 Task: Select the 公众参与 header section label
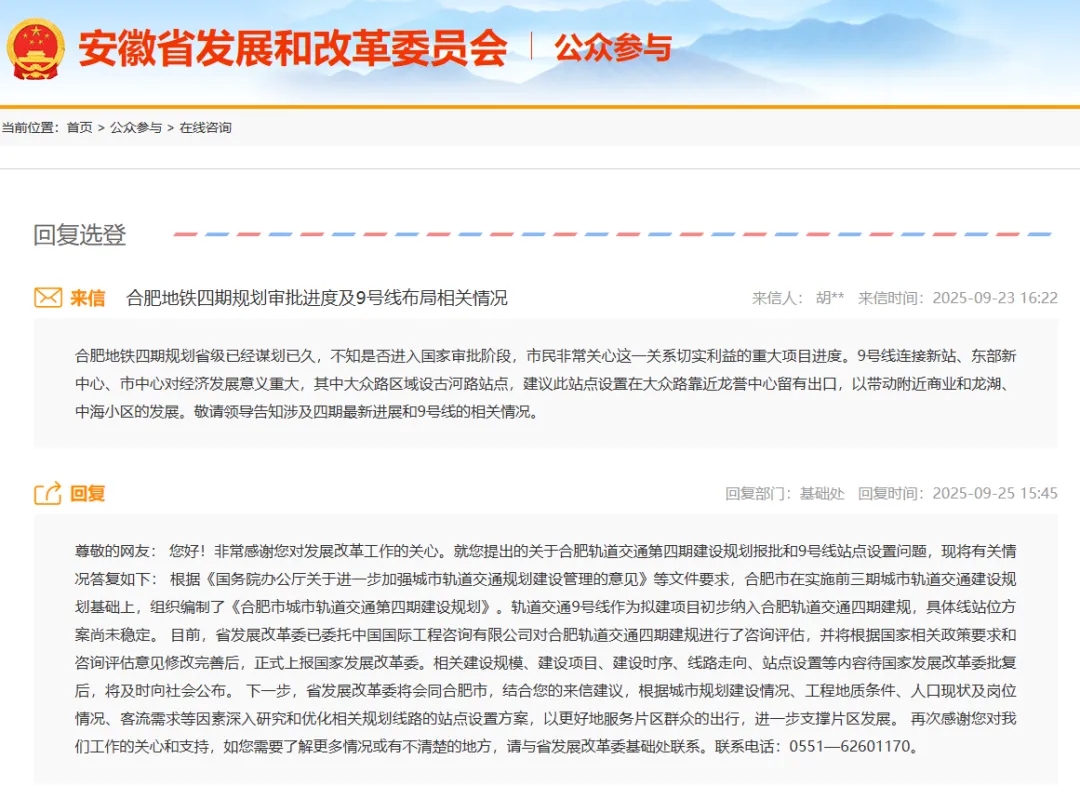coord(612,48)
